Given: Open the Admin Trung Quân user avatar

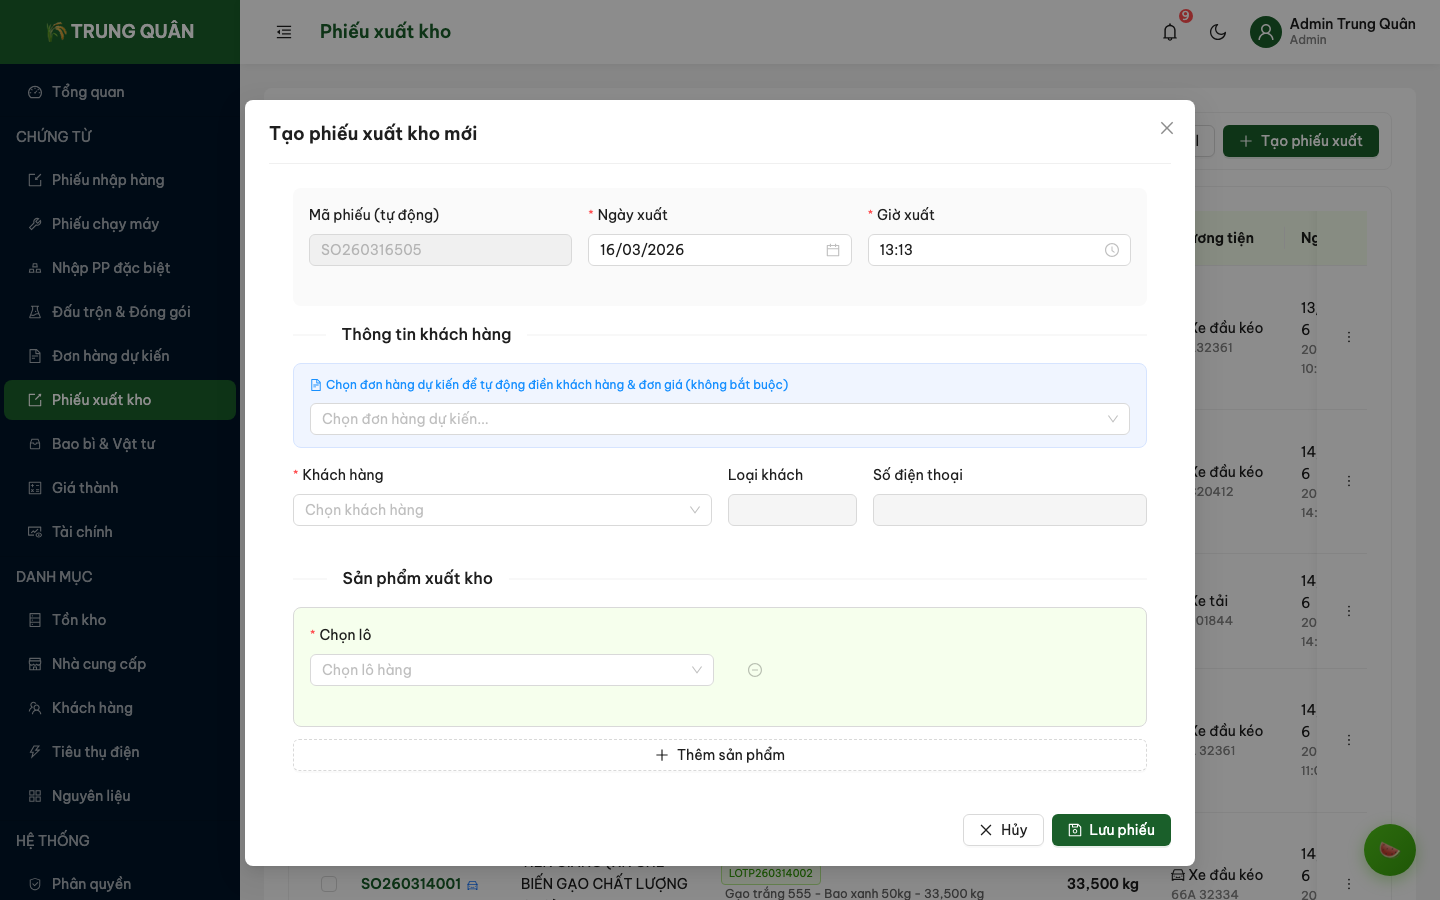Looking at the screenshot, I should [x=1266, y=32].
